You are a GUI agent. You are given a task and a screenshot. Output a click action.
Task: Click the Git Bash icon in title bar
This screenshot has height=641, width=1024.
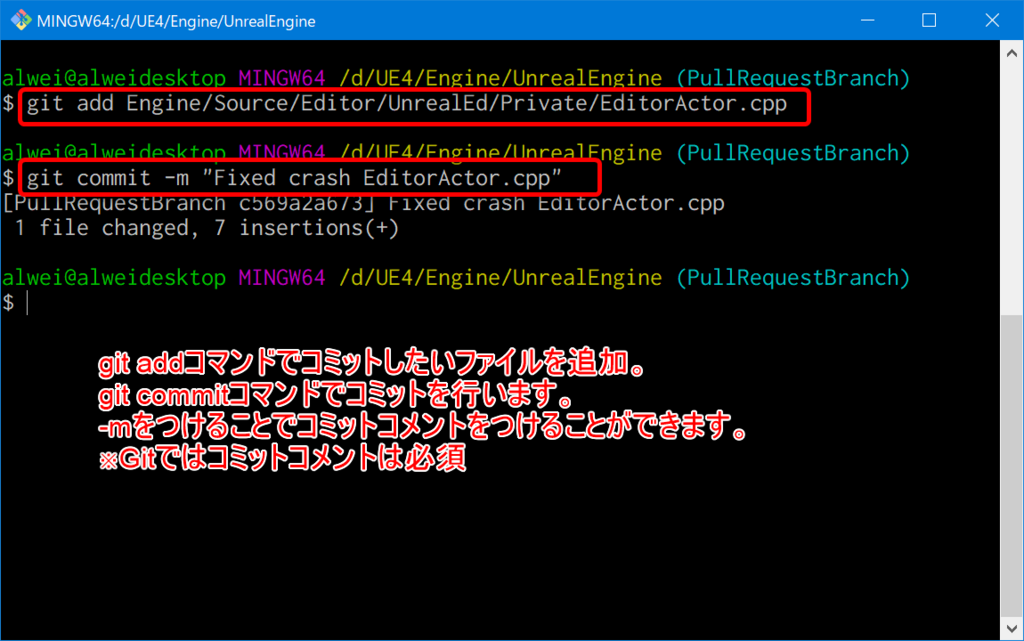(x=21, y=20)
